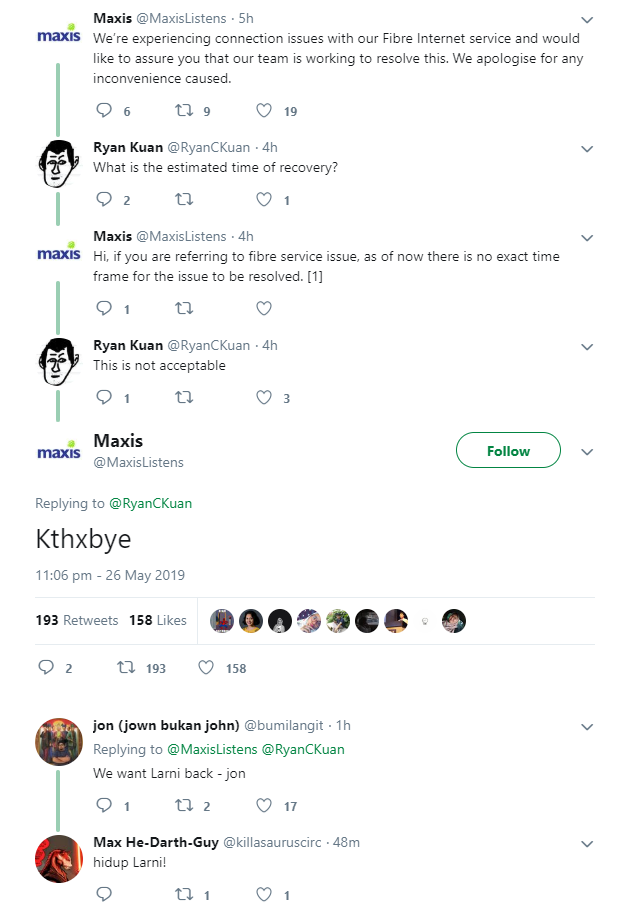Retweet the main Kthxbye tweet
630x909 pixels.
(125, 667)
